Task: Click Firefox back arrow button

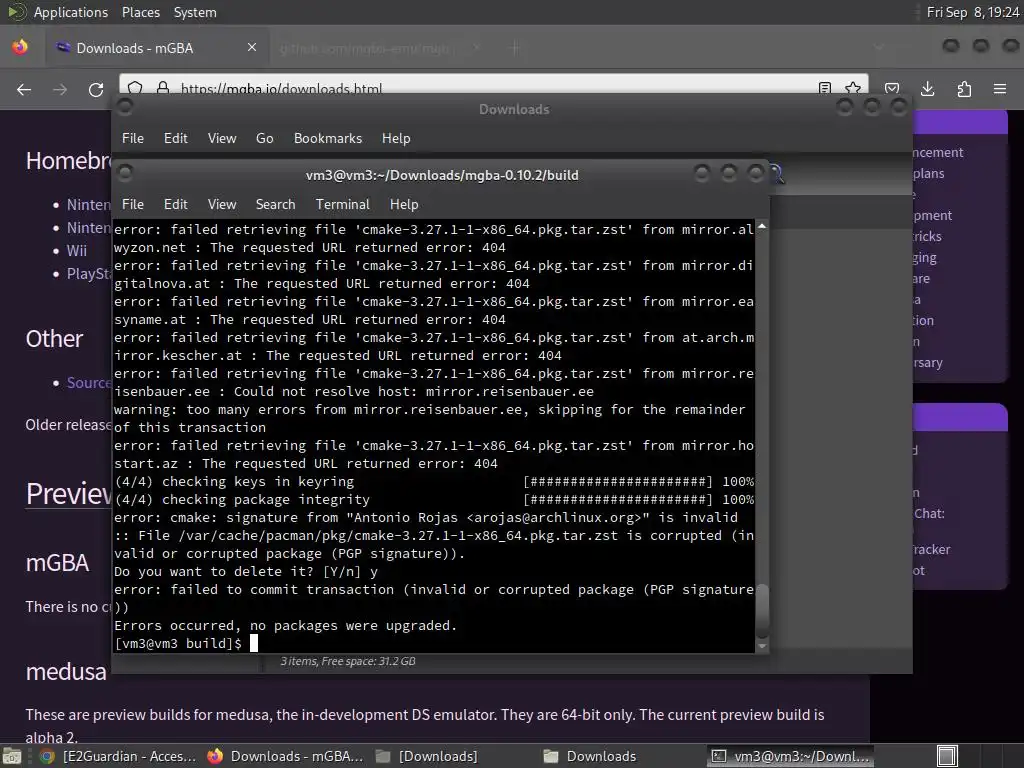Action: [x=24, y=89]
